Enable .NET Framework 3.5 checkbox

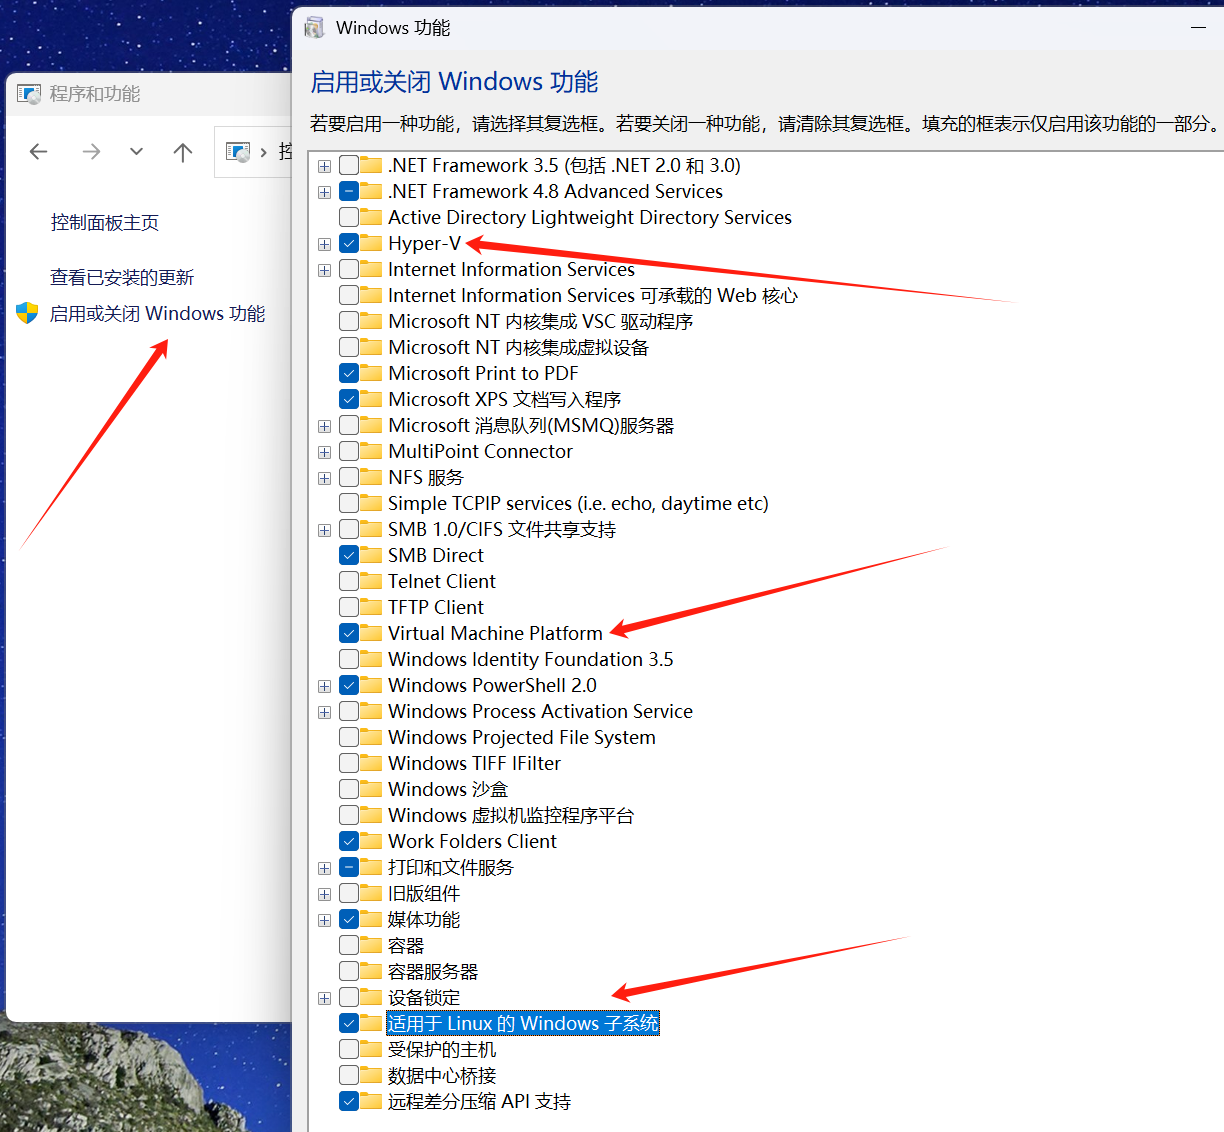point(349,165)
